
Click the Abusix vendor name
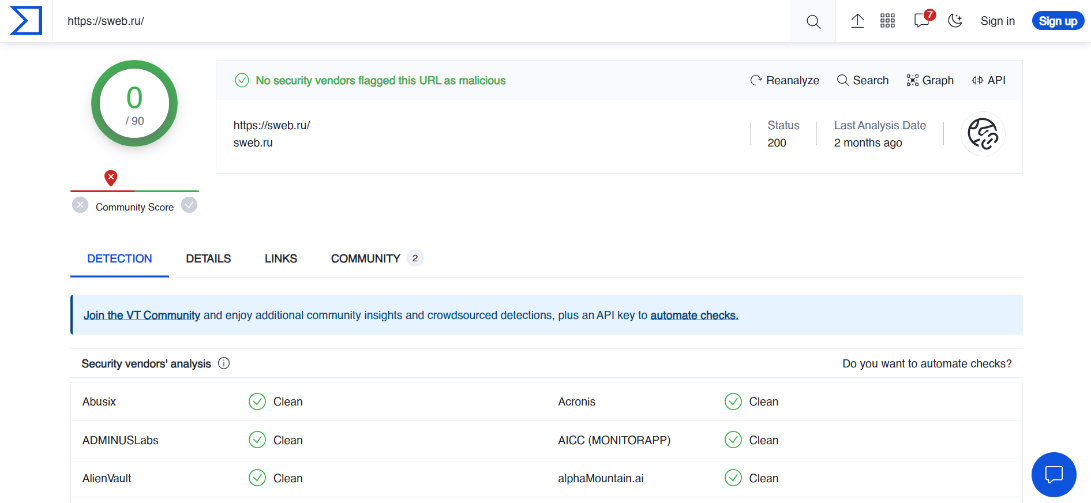point(99,401)
